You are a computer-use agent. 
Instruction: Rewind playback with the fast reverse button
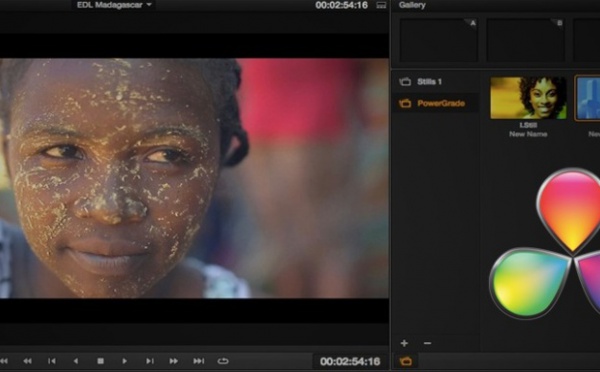click(x=28, y=361)
